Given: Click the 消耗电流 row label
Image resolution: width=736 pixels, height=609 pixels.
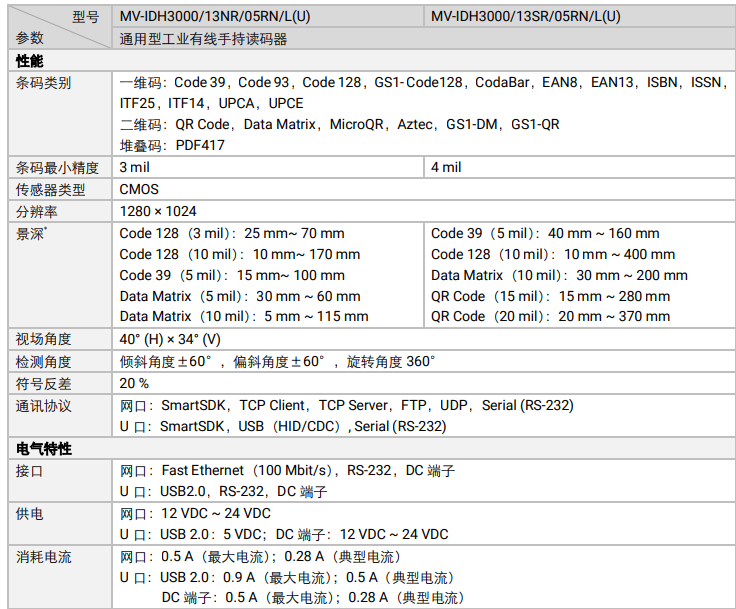Looking at the screenshot, I should coord(43,557).
